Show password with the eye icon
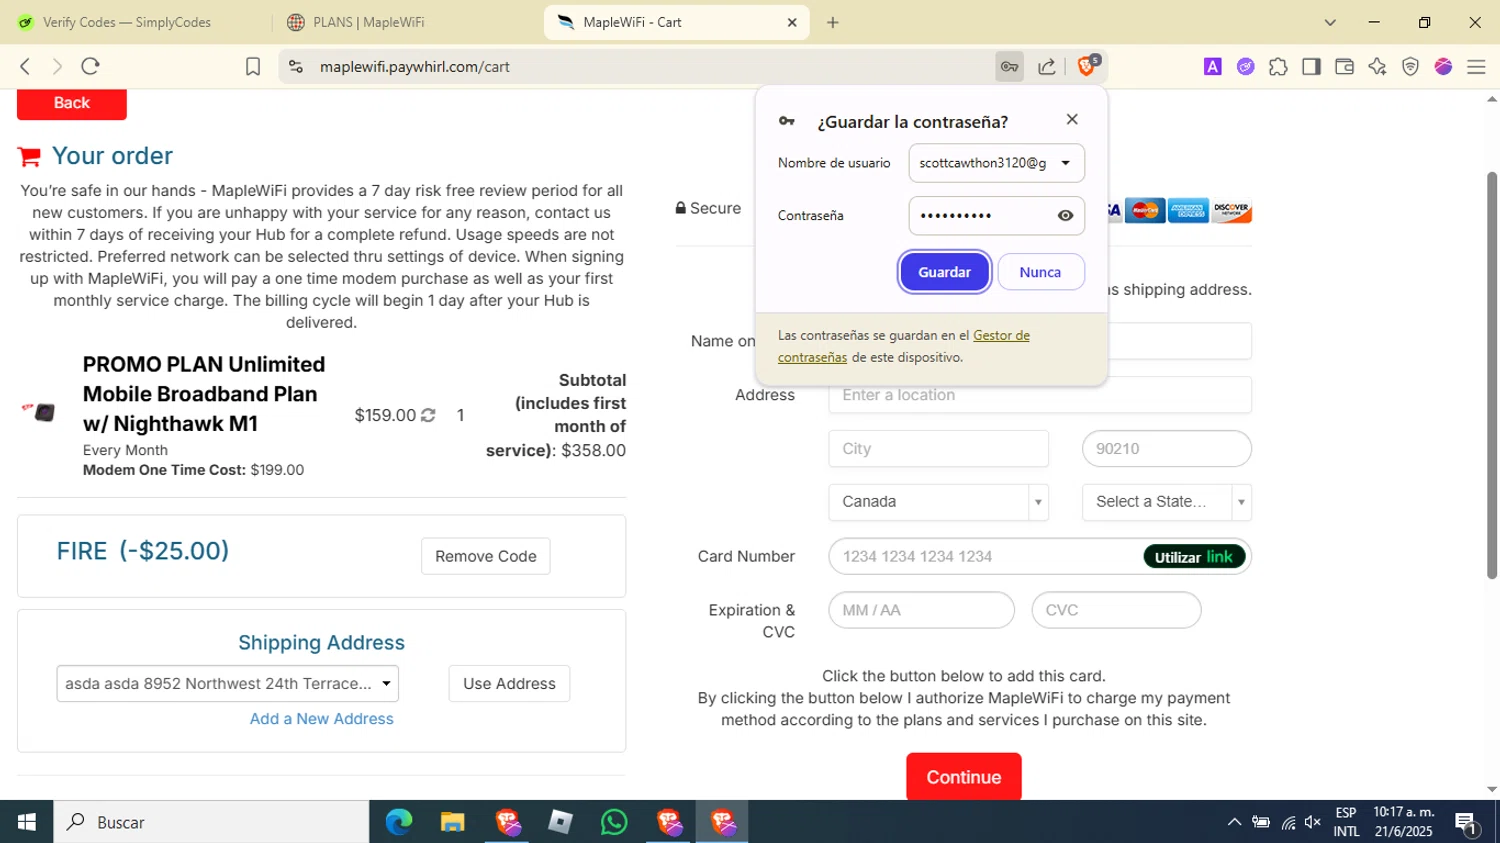Screen dimensions: 1500x843 point(1065,215)
